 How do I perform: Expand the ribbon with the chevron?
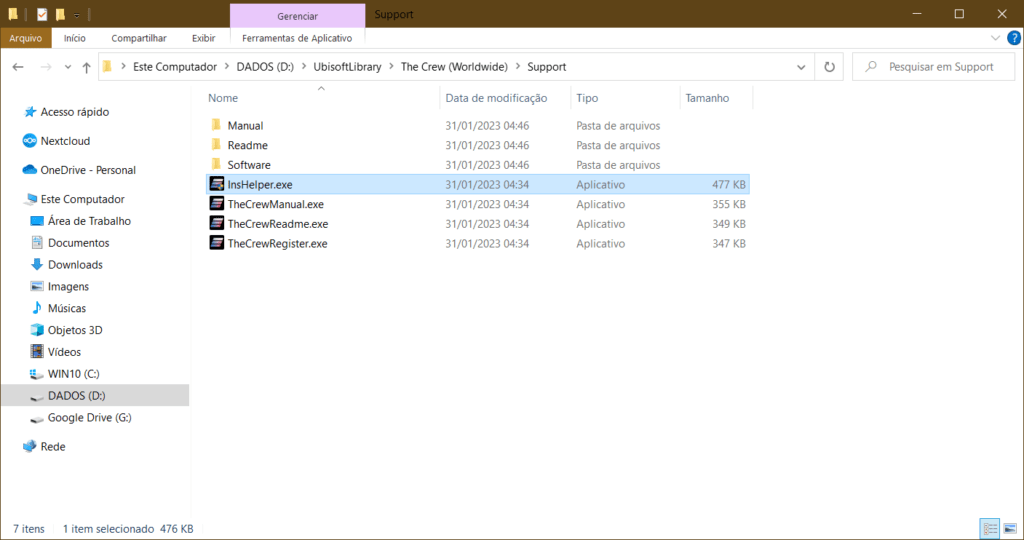click(x=995, y=38)
